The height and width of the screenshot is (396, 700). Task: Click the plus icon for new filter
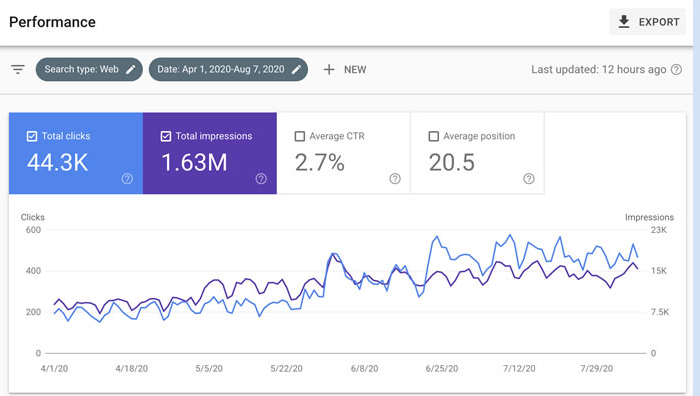tap(329, 69)
